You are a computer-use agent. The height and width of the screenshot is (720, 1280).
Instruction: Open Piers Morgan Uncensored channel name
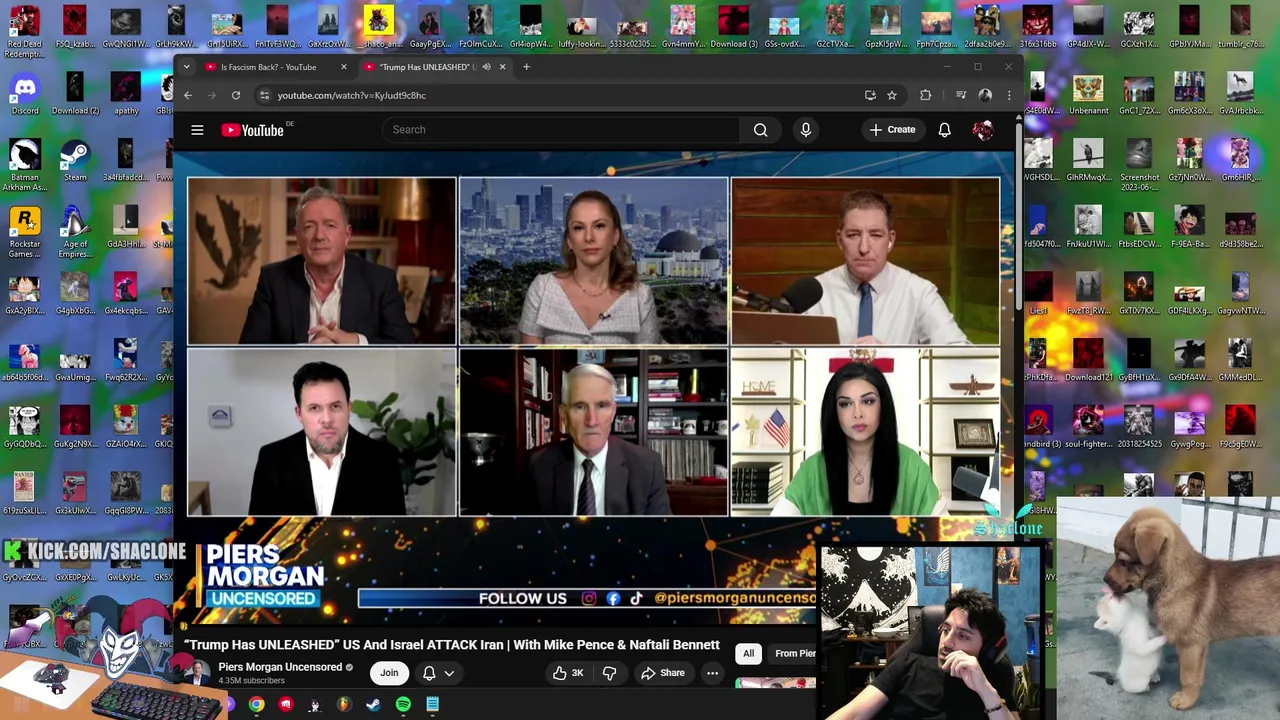[280, 667]
